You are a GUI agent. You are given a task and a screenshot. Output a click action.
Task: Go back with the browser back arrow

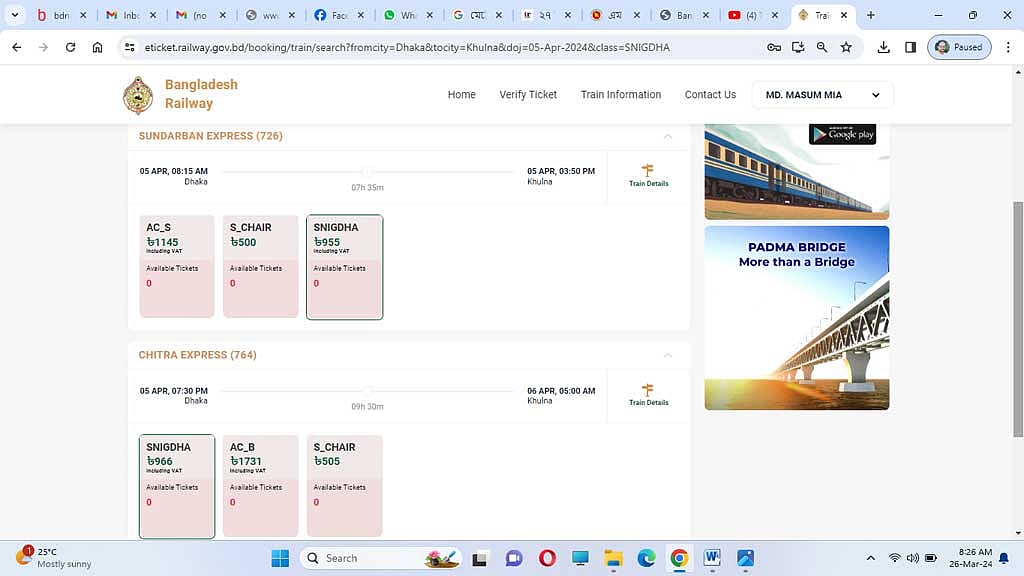coord(17,47)
